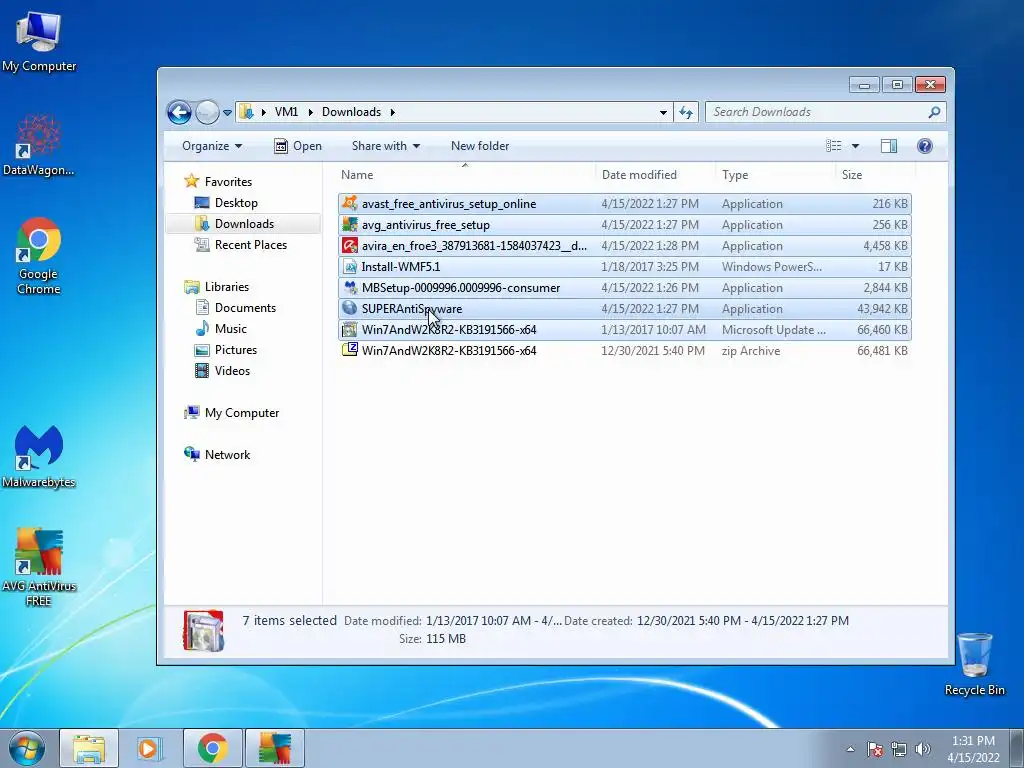The width and height of the screenshot is (1024, 768).
Task: Select the Win7AndW2K8R2 zip archive icon
Action: coord(350,350)
